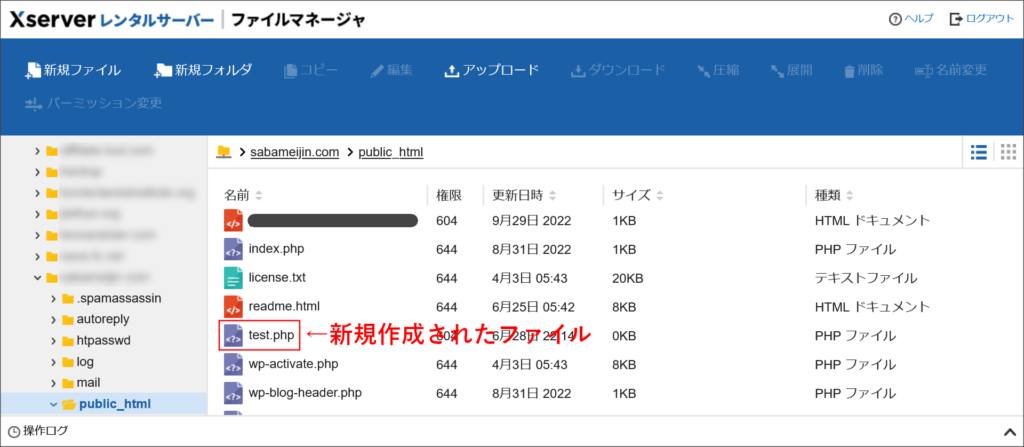Switch to list view icon
1024x447 pixels.
(979, 152)
